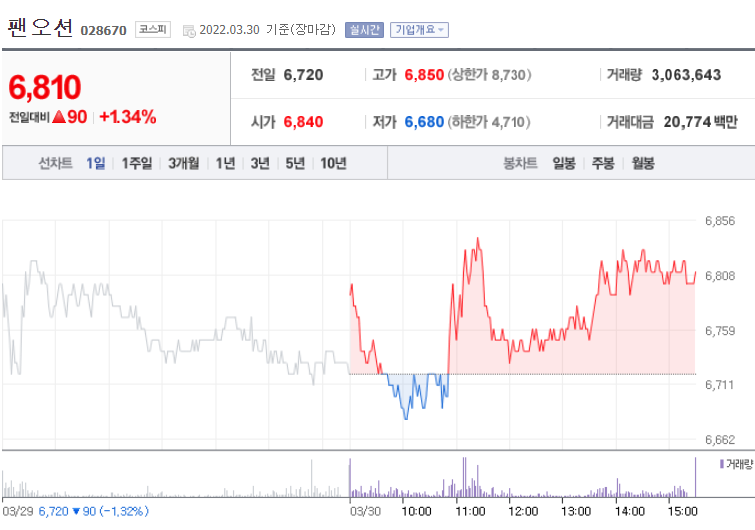Image resolution: width=755 pixels, height=530 pixels.
Task: Click the 03/30 time axis label
Action: coord(365,511)
